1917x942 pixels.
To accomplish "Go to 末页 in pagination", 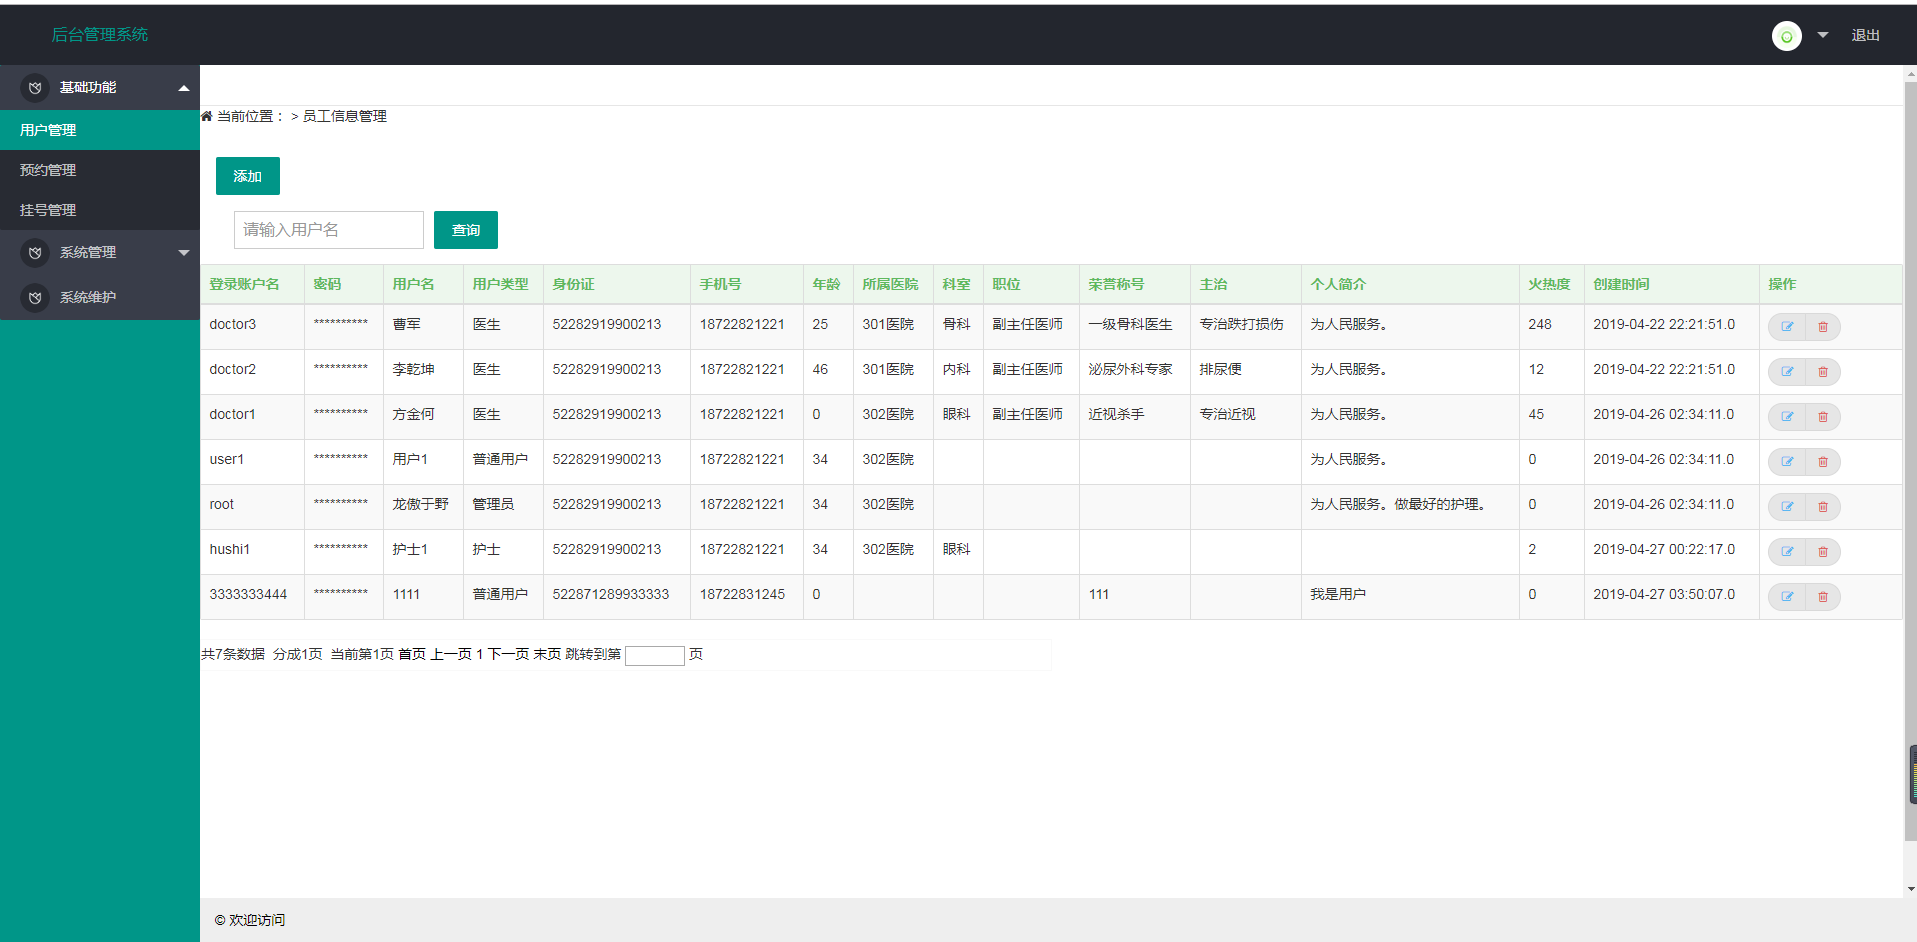I will pos(547,654).
